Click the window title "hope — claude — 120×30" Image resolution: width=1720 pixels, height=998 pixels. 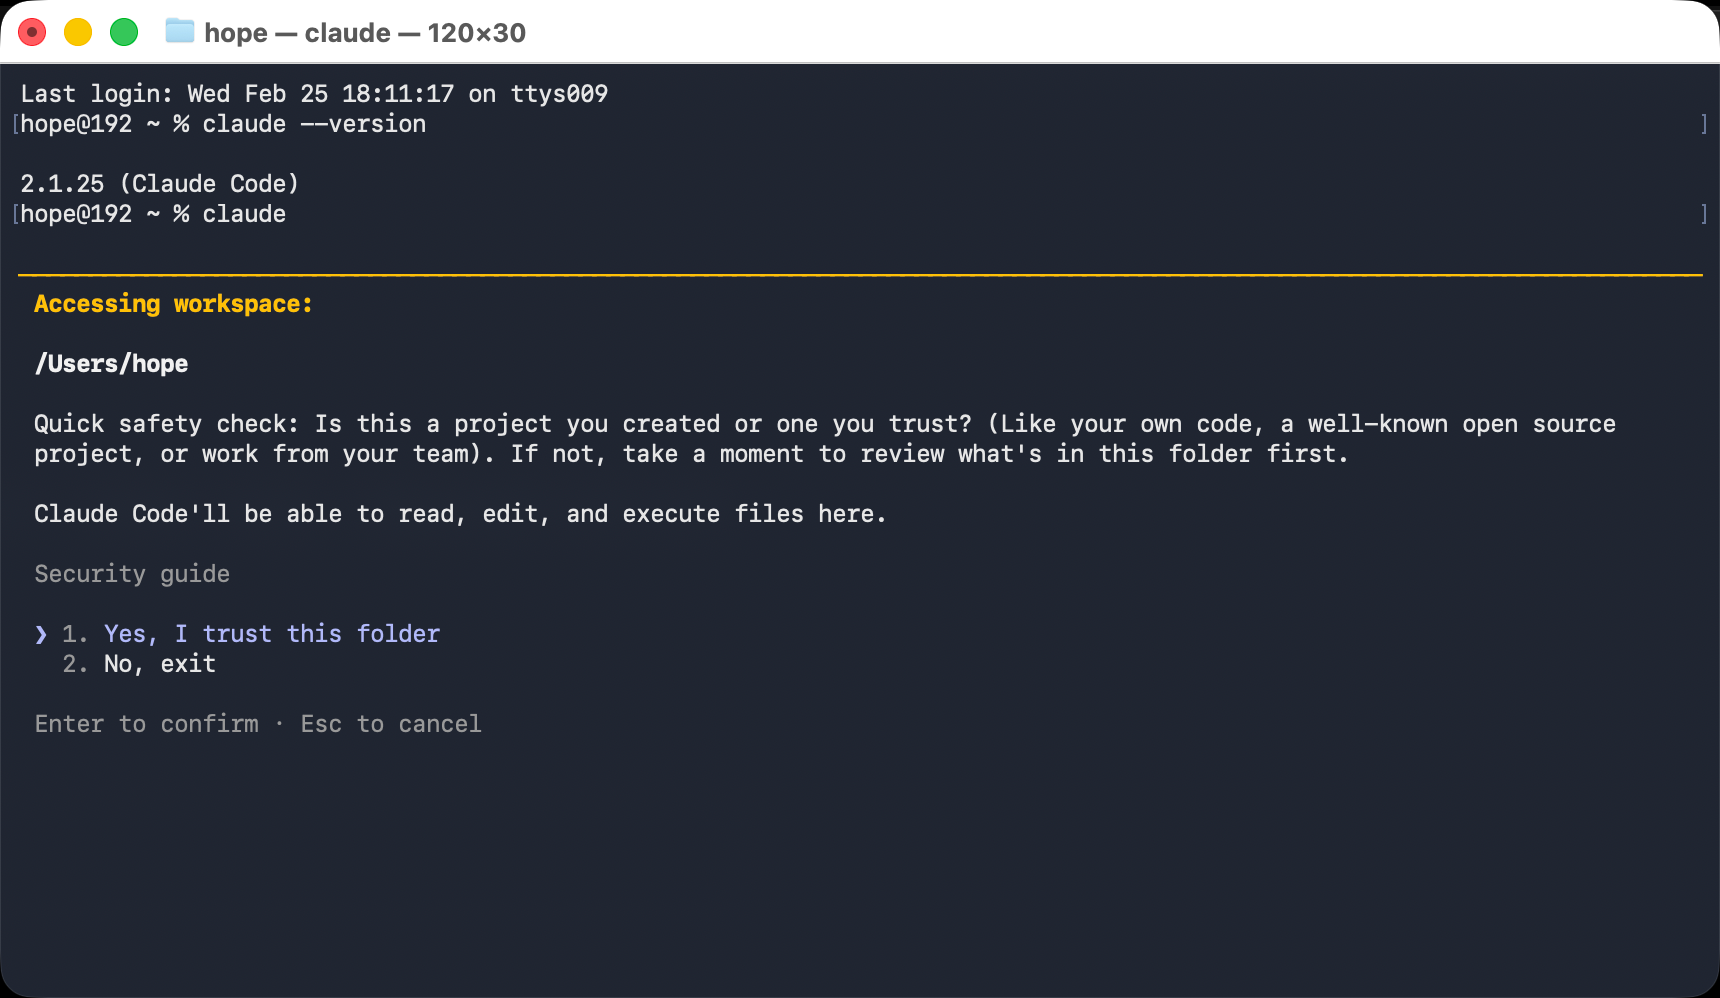[365, 33]
